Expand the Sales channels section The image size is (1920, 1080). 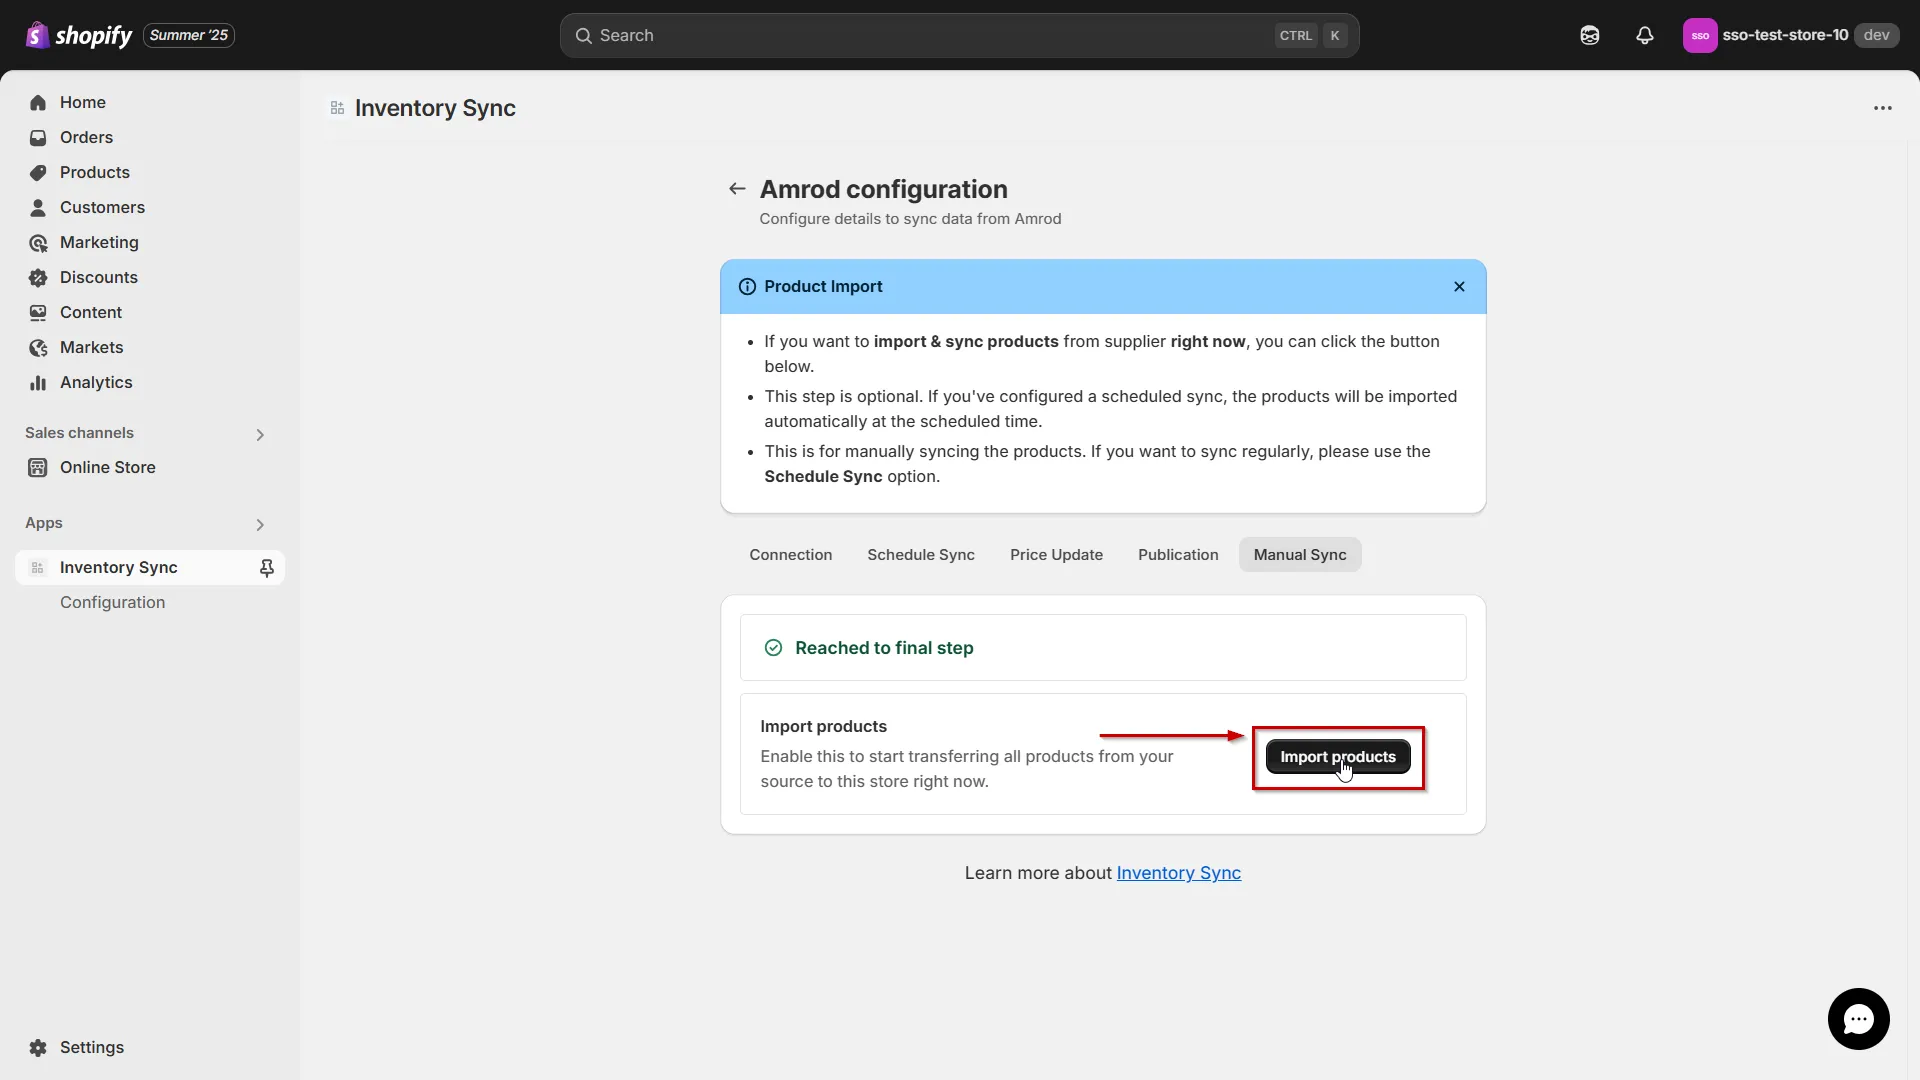[260, 434]
